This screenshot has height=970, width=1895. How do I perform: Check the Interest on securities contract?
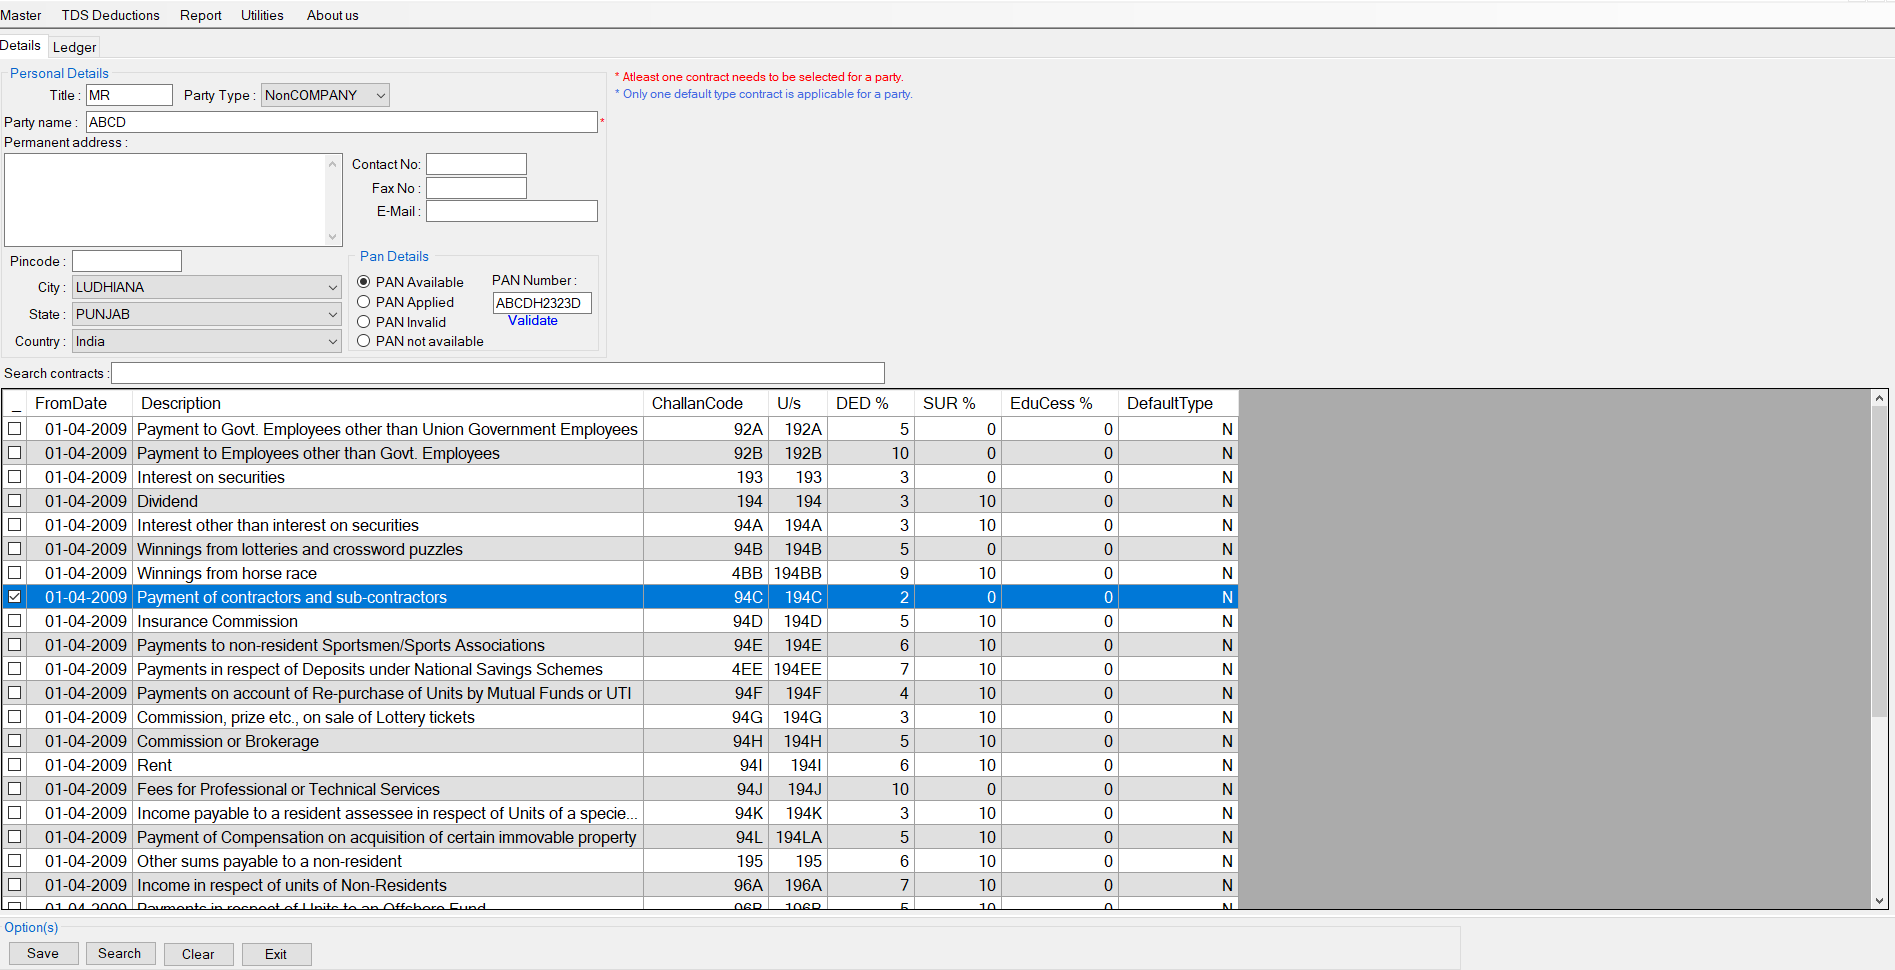[14, 476]
